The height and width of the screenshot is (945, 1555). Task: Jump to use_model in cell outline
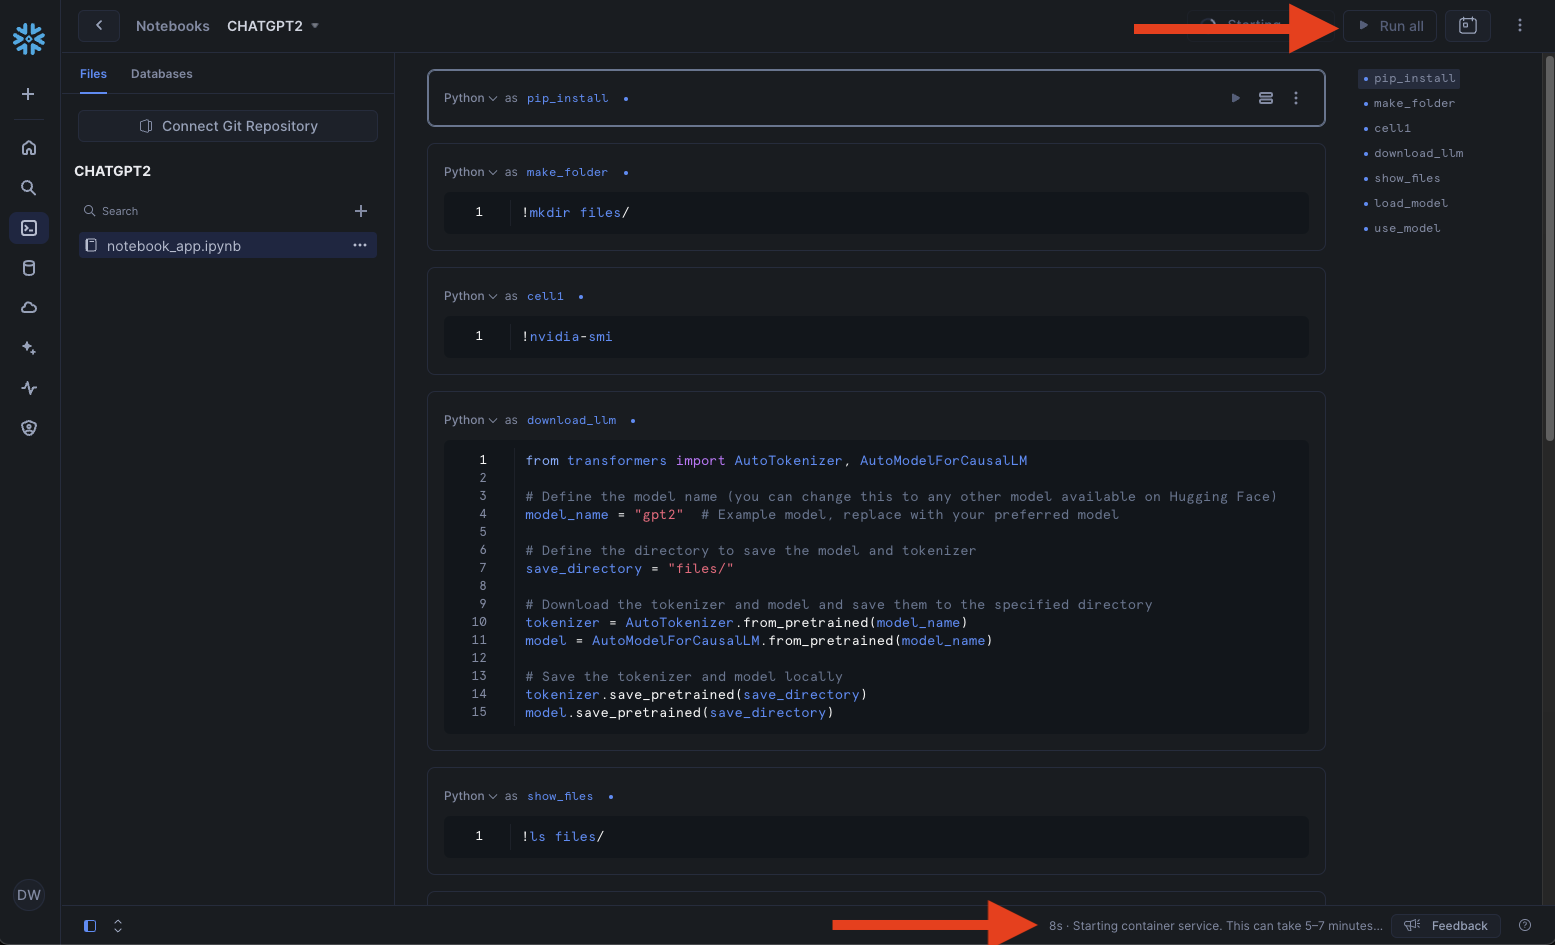pyautogui.click(x=1407, y=228)
